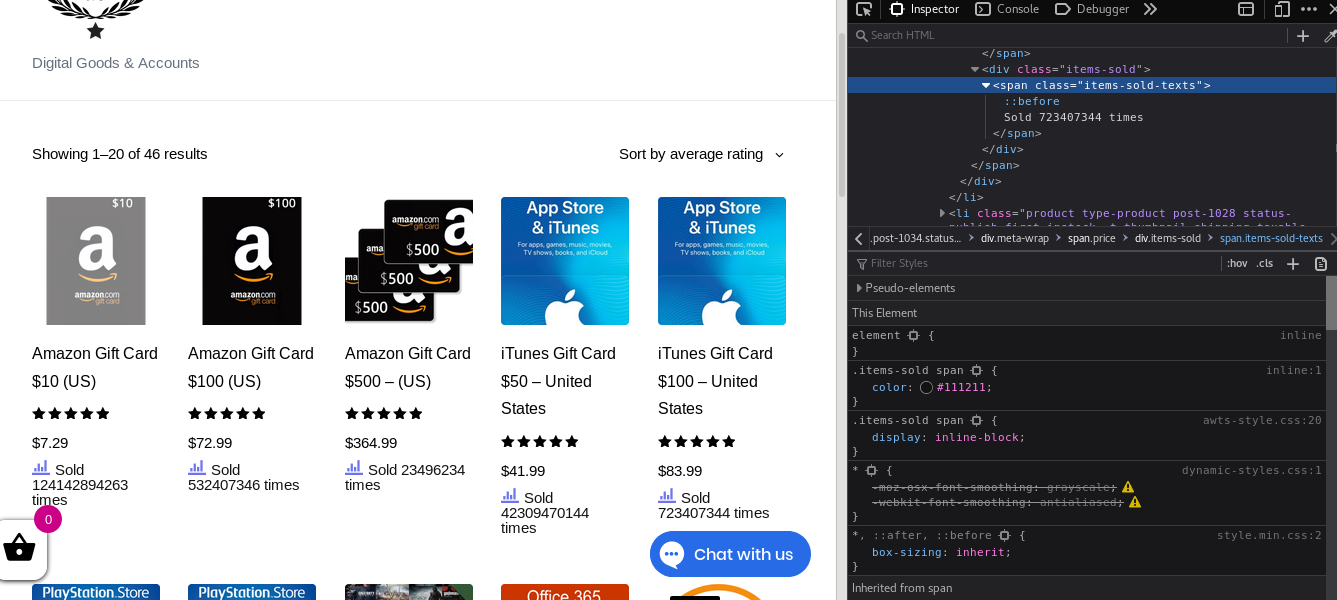Image resolution: width=1337 pixels, height=600 pixels.
Task: Click in the Filter Styles field
Action: click(1040, 264)
